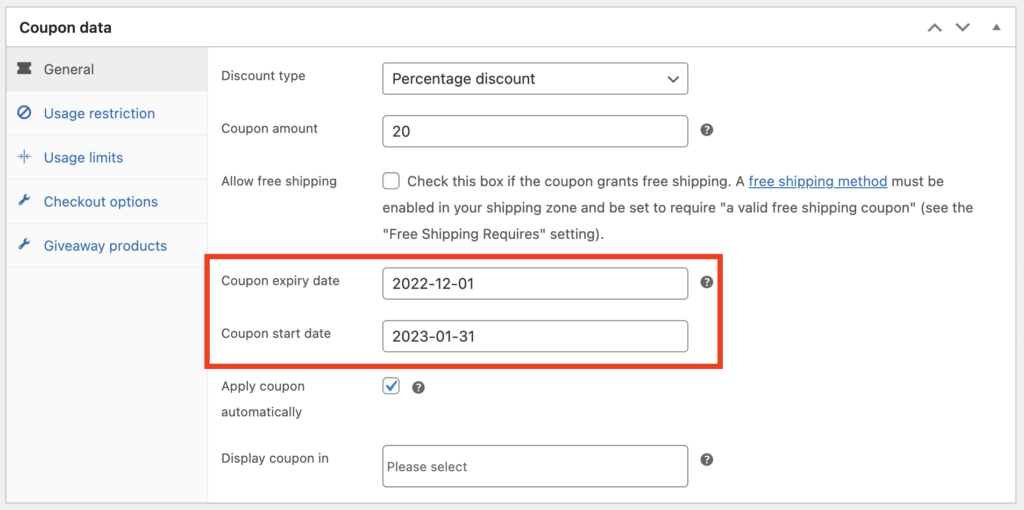Open the Usage limits tab
1024x510 pixels.
83,157
